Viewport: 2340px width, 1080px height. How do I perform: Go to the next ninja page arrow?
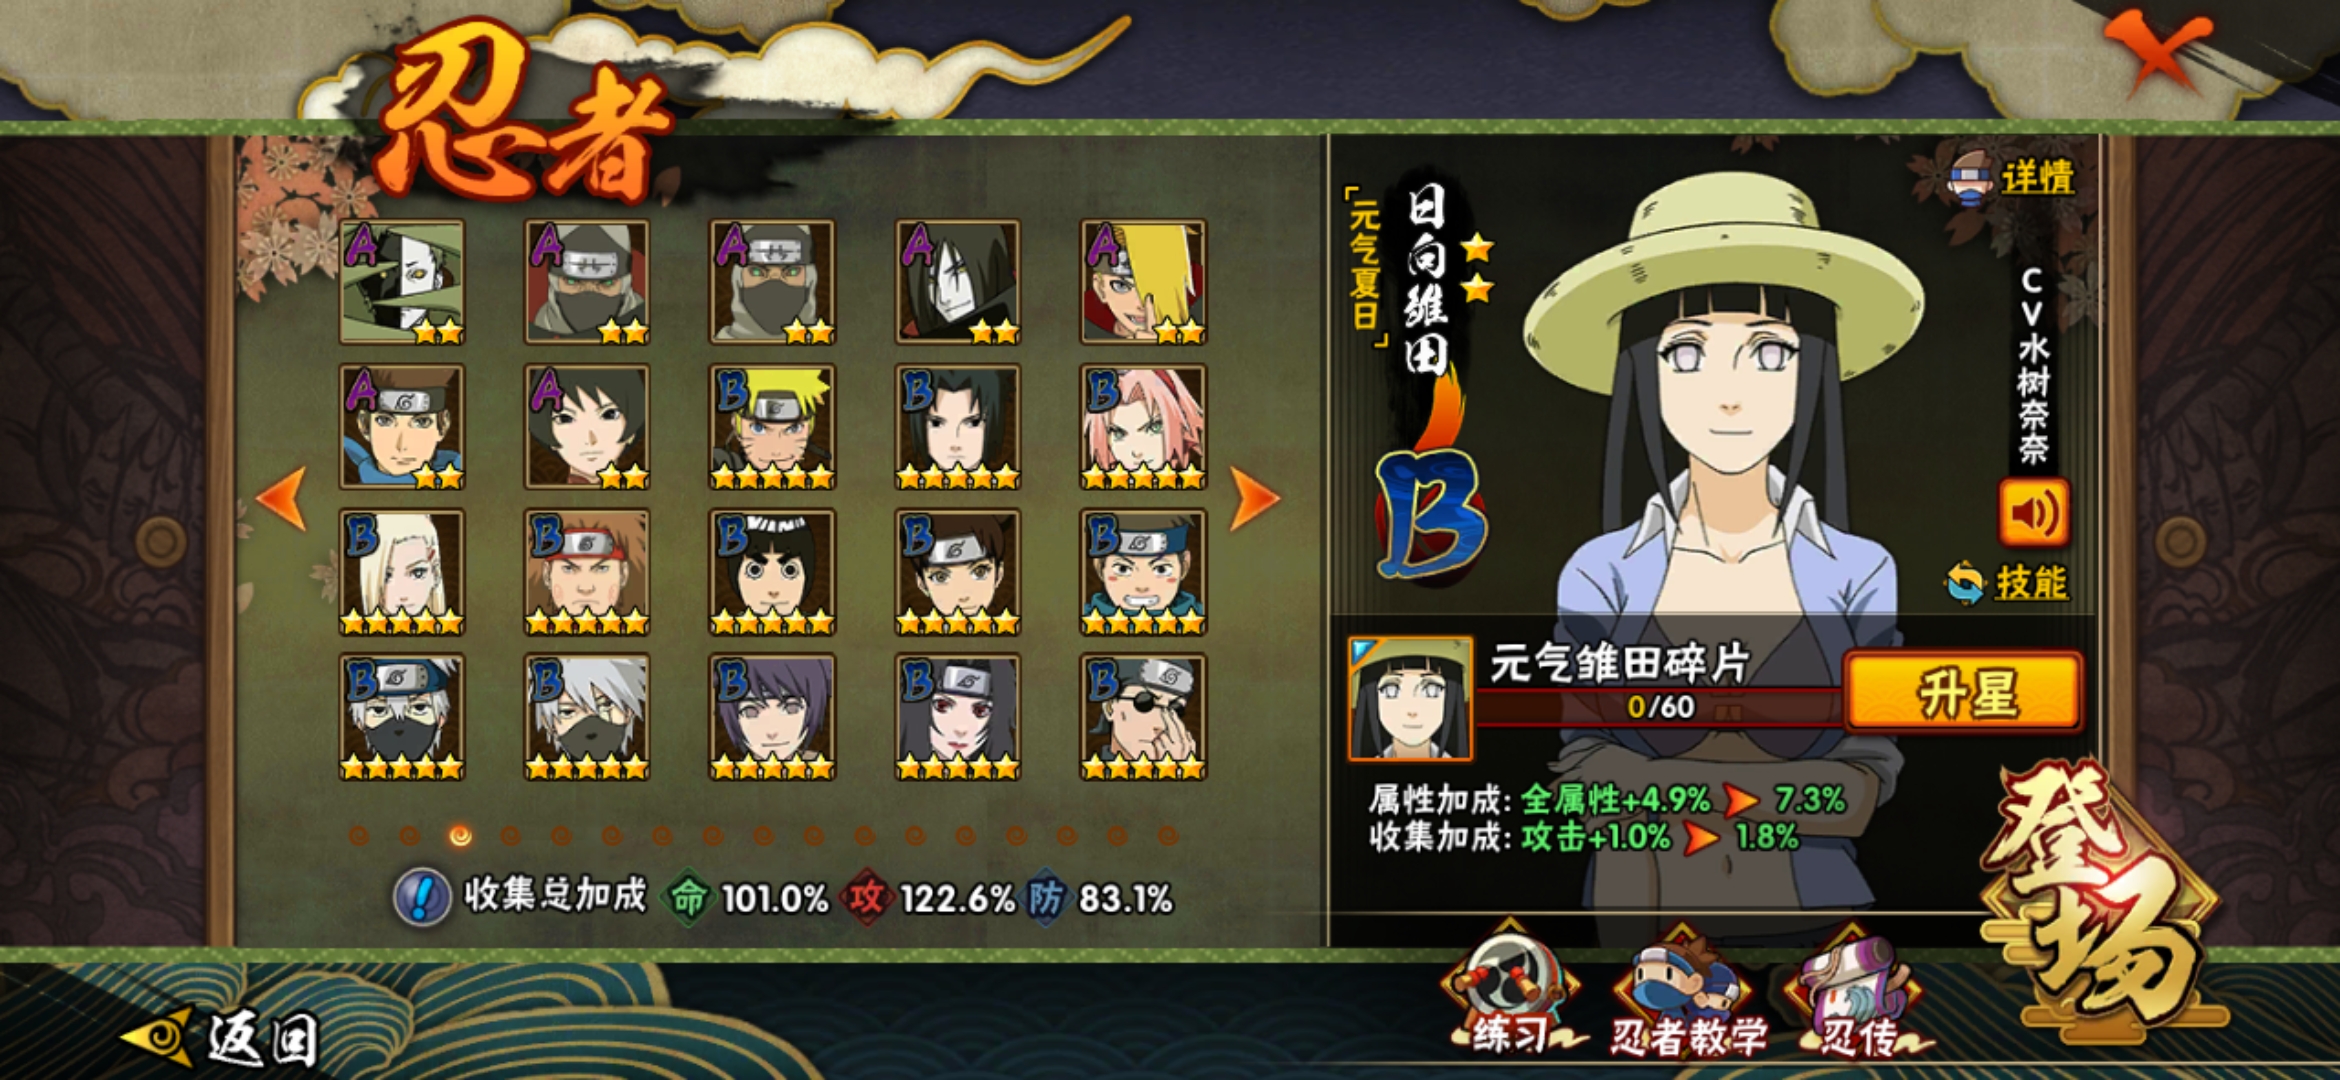click(x=1254, y=497)
